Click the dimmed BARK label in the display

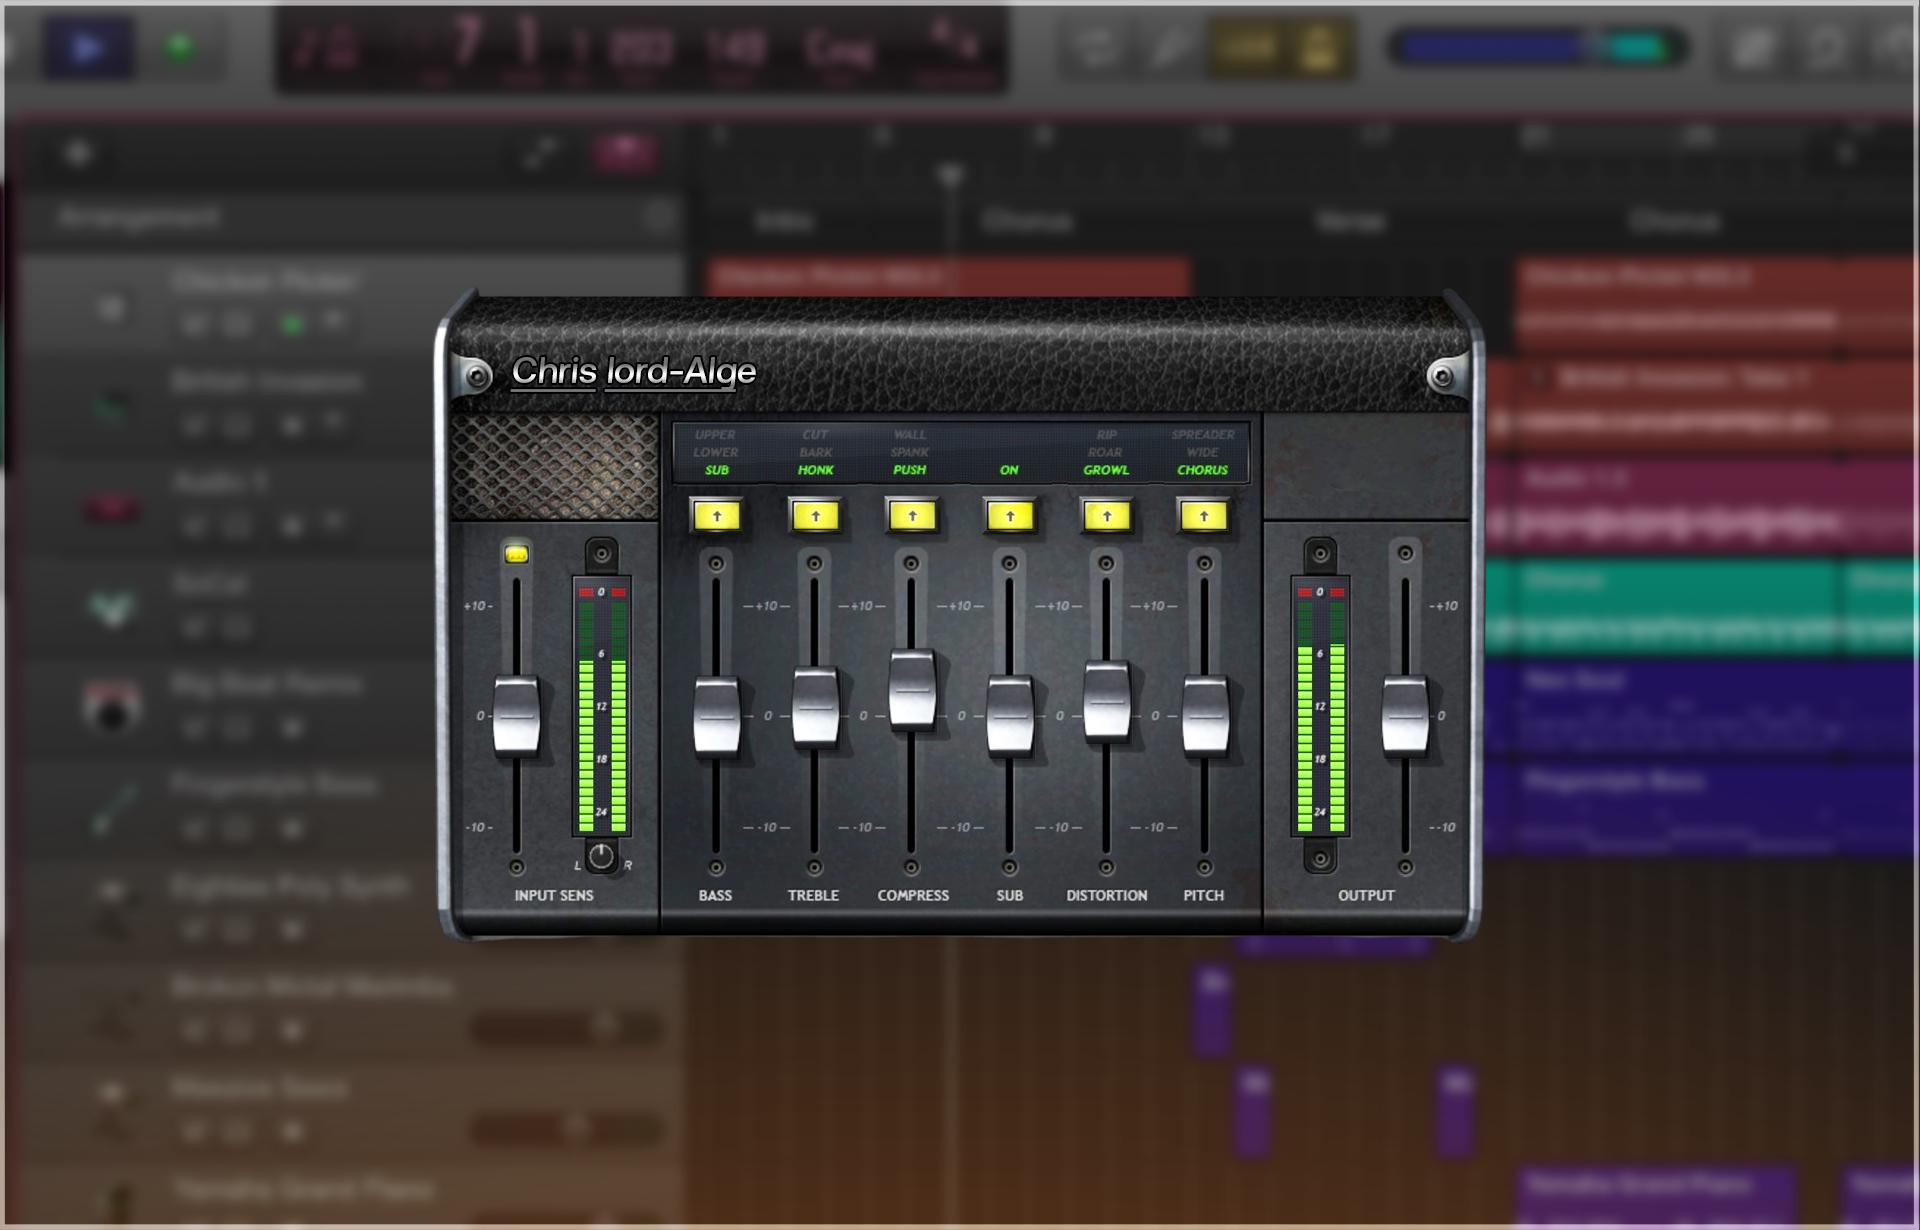coord(816,452)
